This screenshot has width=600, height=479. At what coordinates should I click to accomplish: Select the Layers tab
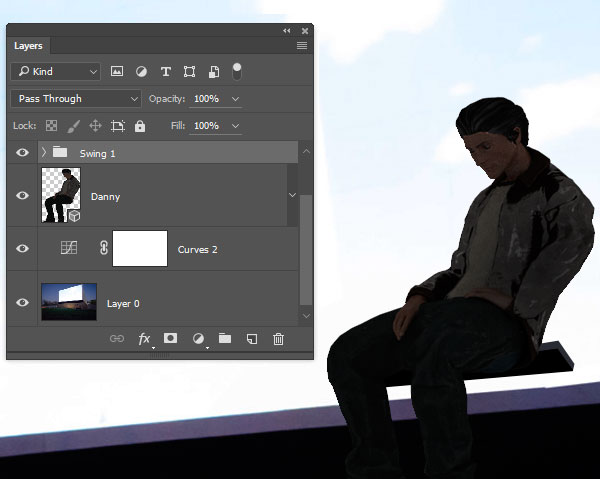click(x=28, y=46)
